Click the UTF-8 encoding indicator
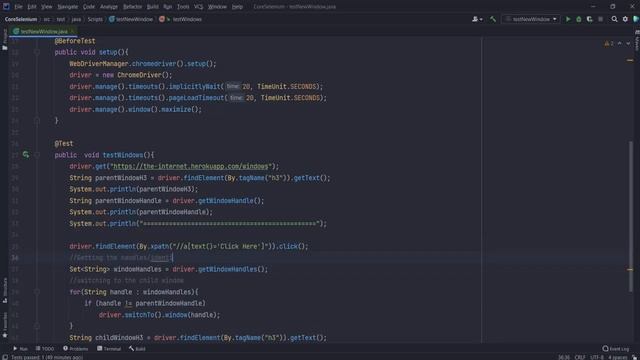Image resolution: width=640 pixels, height=360 pixels. point(597,357)
